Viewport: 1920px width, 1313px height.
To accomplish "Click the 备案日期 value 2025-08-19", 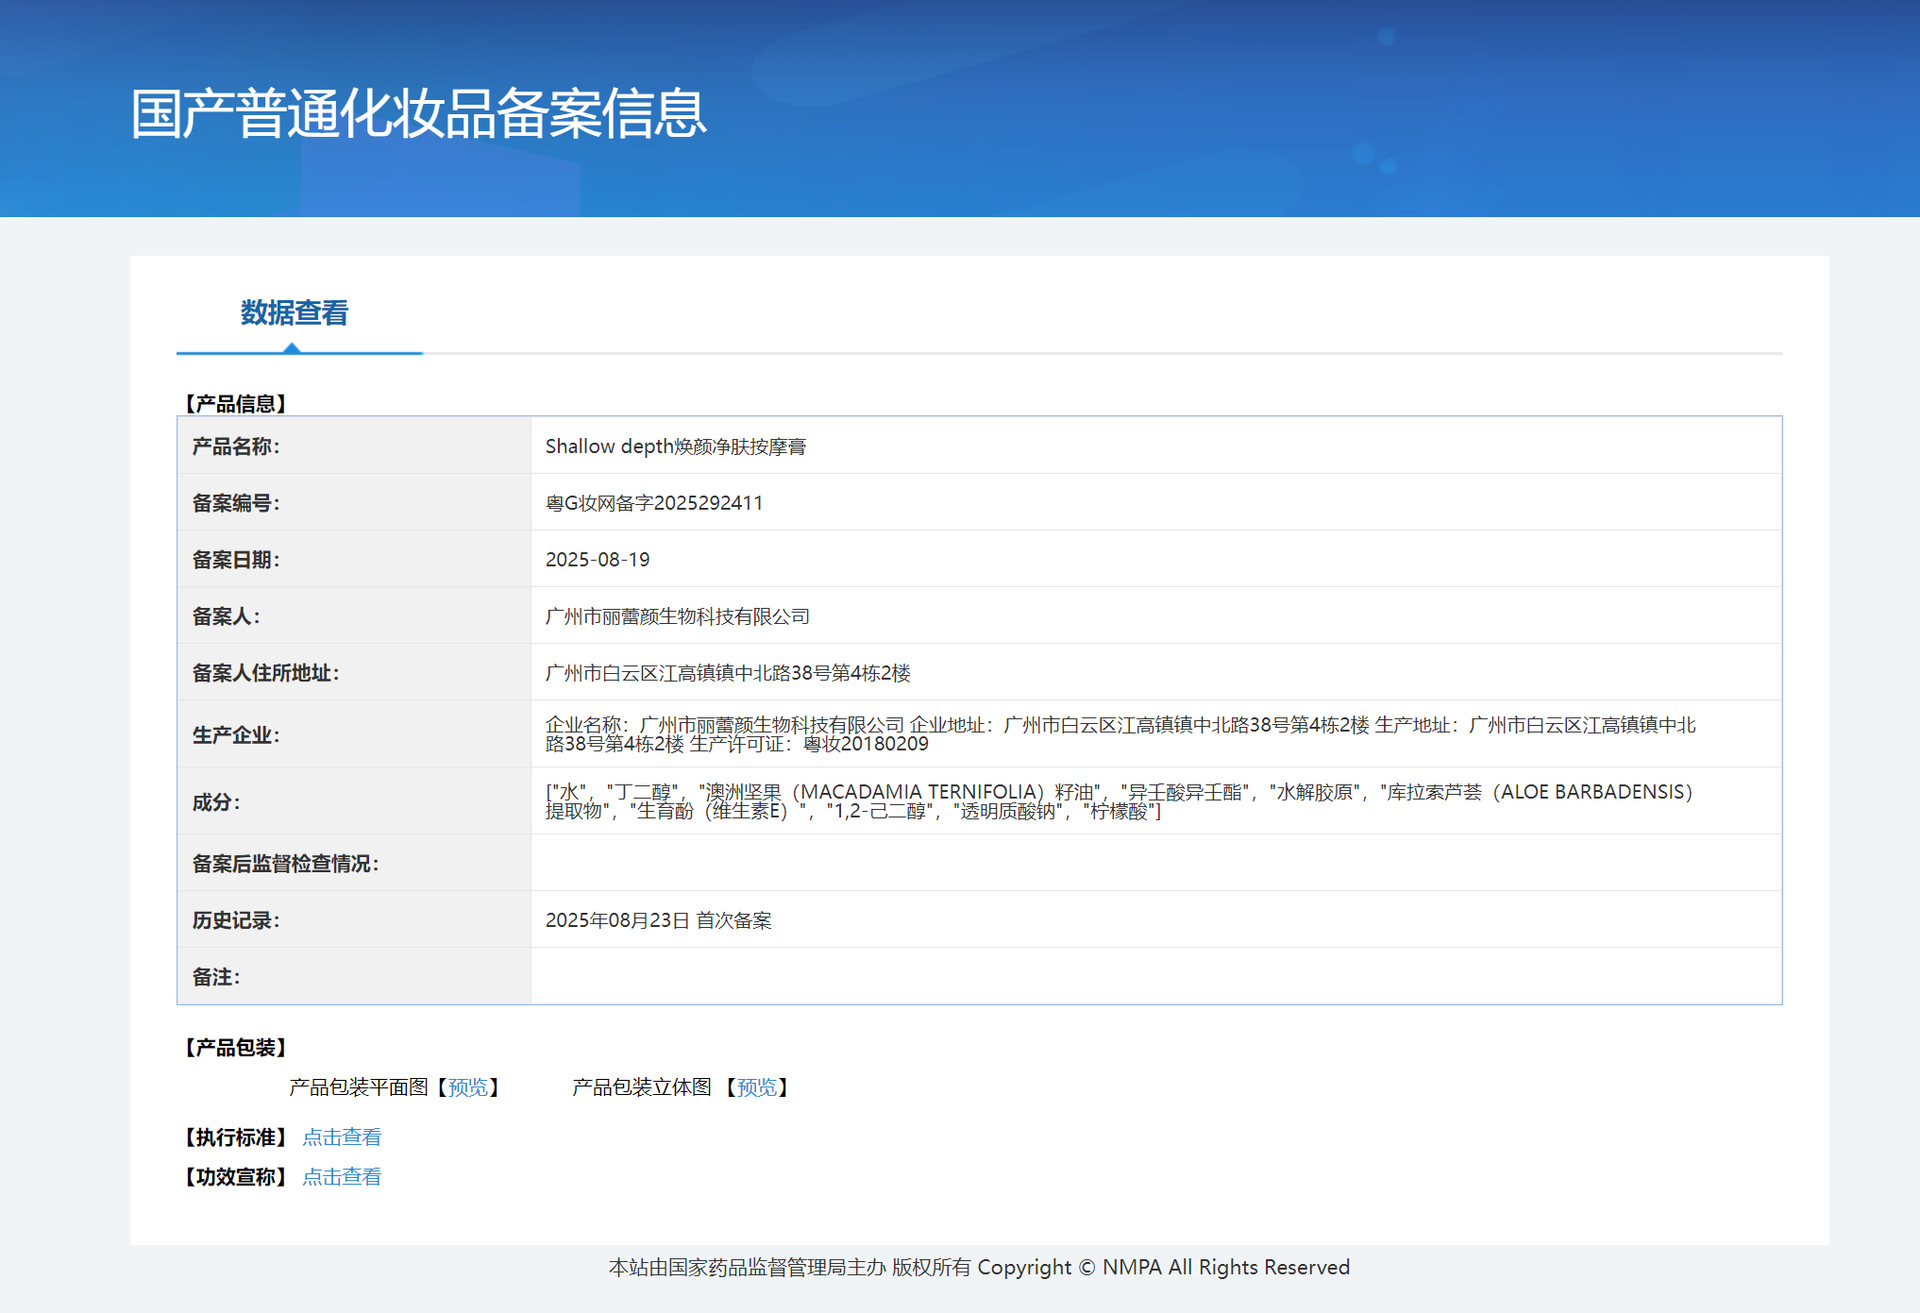I will click(597, 560).
